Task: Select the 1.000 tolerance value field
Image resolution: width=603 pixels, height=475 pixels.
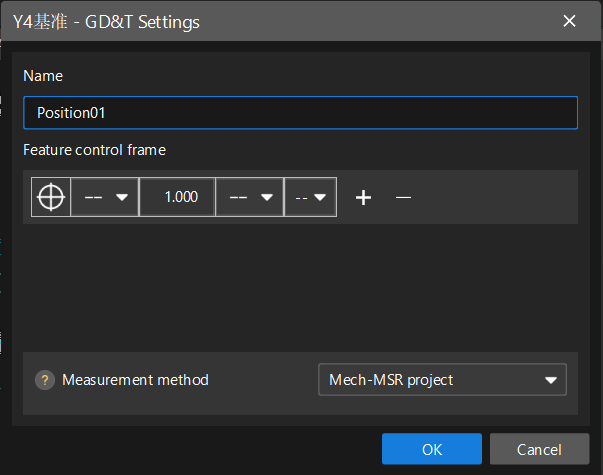Action: tap(178, 197)
